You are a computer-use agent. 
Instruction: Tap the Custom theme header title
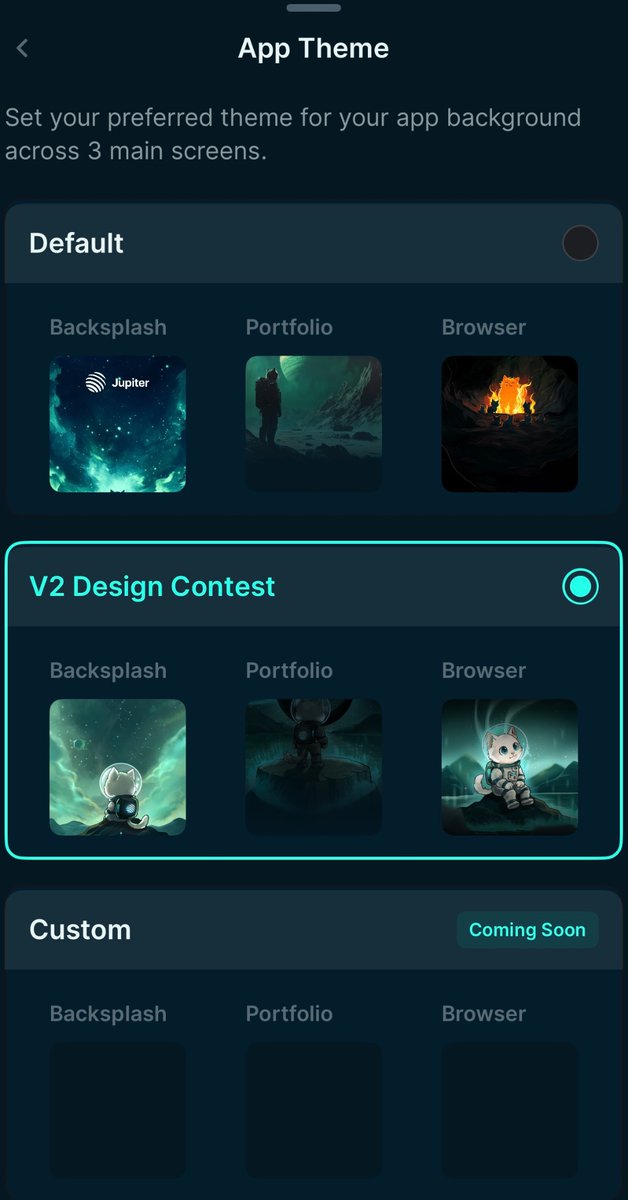[x=80, y=930]
